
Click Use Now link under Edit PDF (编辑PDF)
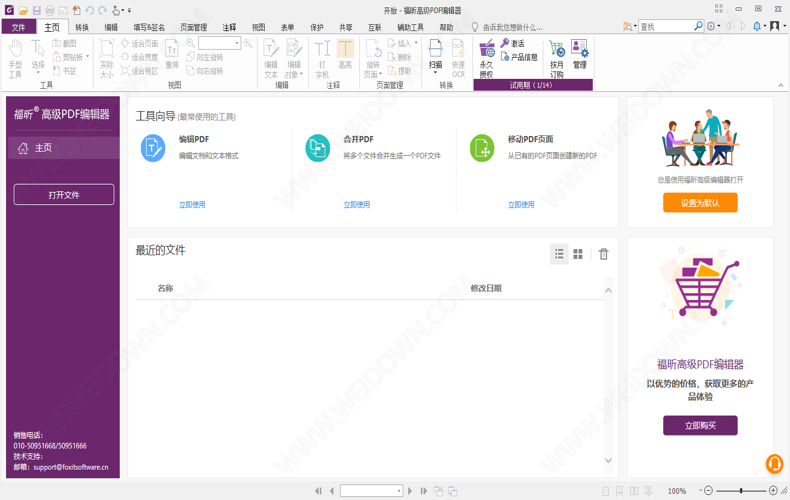pos(192,205)
